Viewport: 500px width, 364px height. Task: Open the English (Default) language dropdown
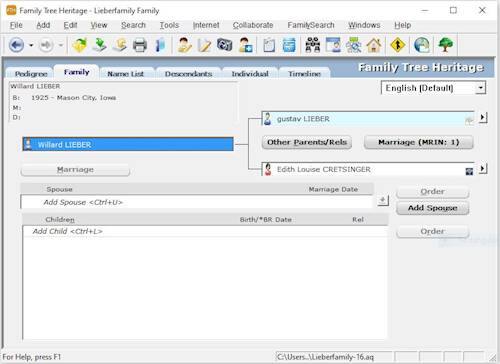pyautogui.click(x=433, y=88)
